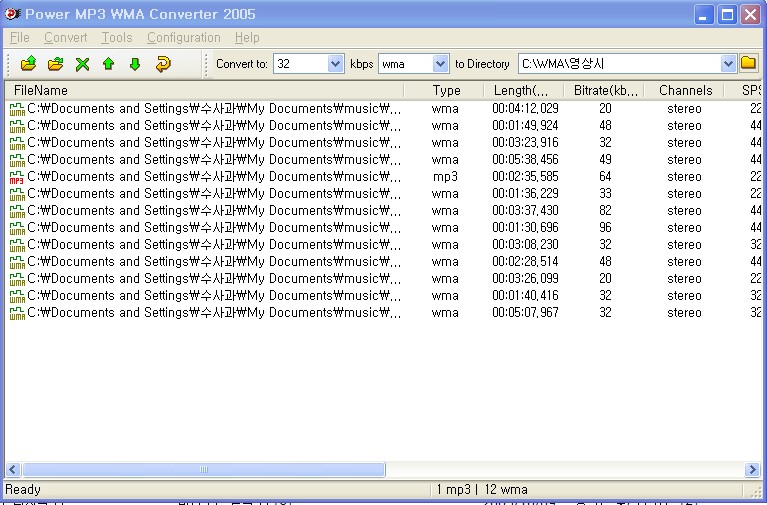Viewport: 767px width, 505px height.
Task: Click wma file icon of 00:01:49.924 row
Action: (x=17, y=126)
